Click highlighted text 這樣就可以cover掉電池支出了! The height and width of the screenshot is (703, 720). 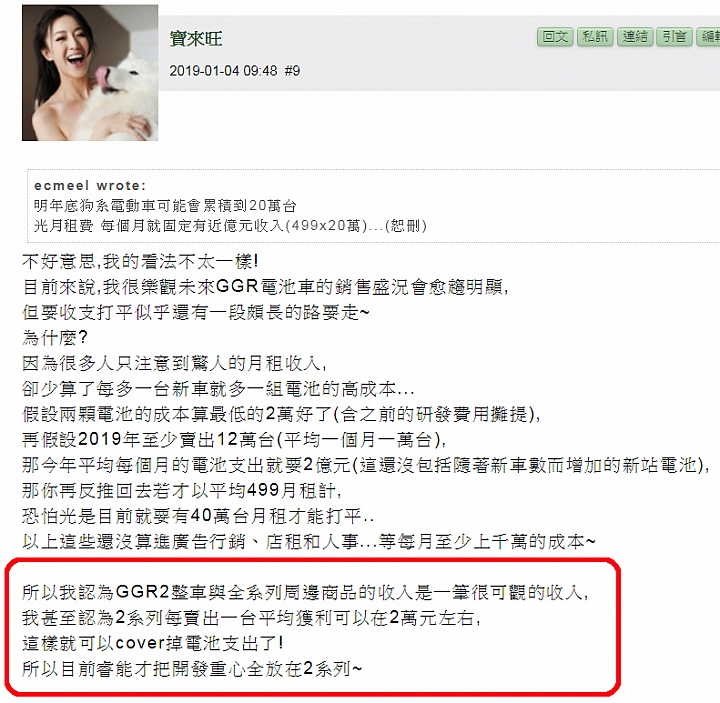152,643
